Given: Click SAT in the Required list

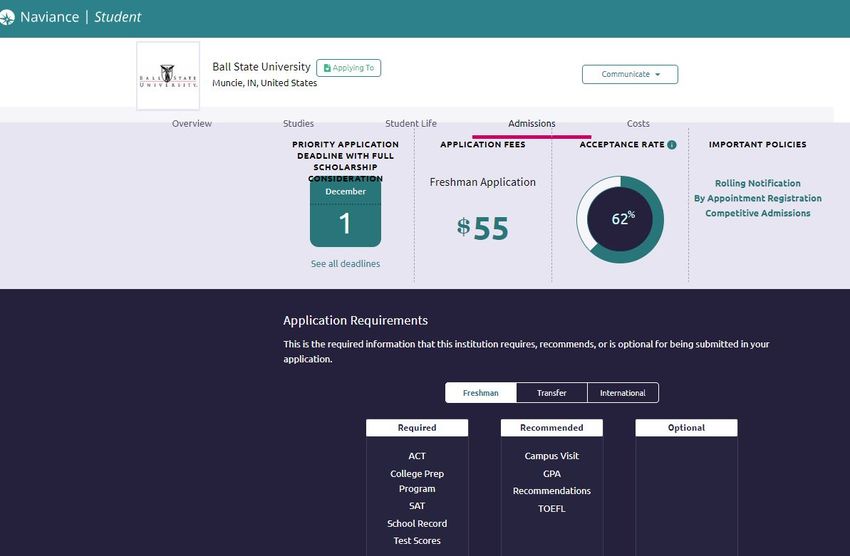Looking at the screenshot, I should [x=417, y=506].
